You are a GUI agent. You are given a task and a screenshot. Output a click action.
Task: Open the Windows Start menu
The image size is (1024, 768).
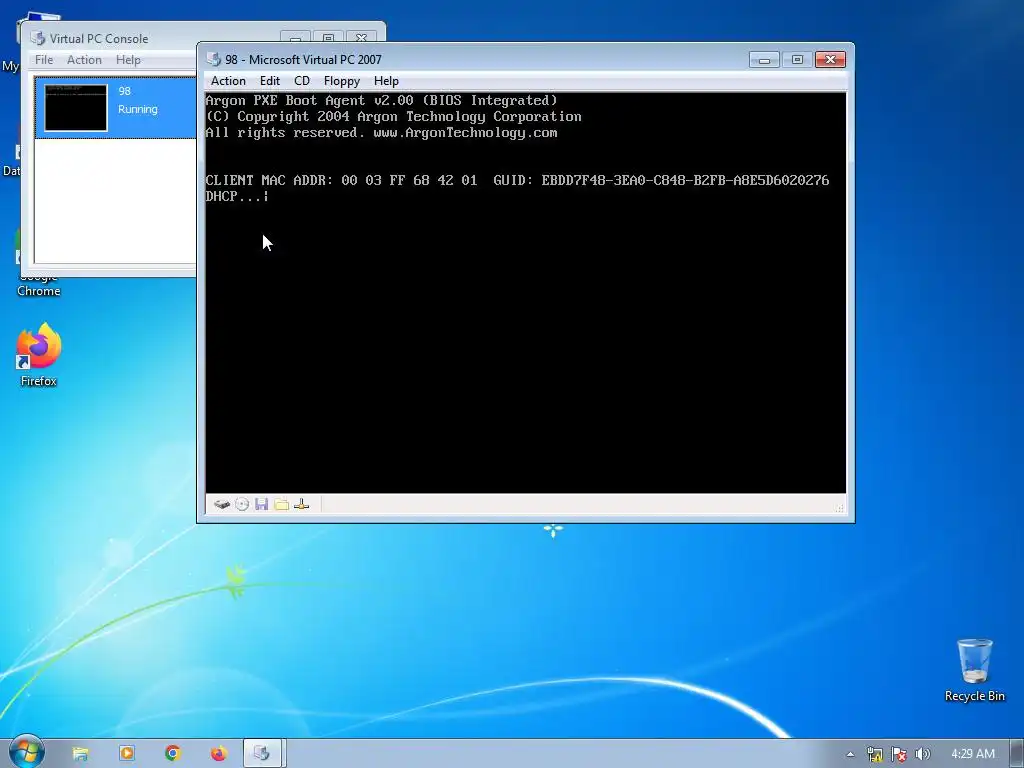tap(26, 752)
